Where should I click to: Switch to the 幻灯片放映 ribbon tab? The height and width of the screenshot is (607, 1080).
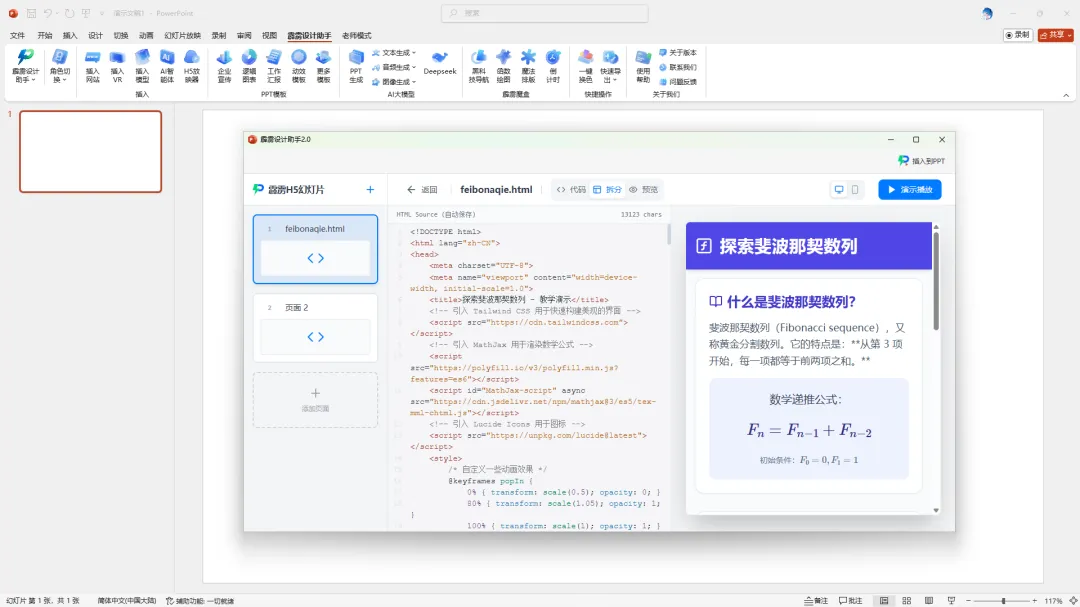[183, 35]
